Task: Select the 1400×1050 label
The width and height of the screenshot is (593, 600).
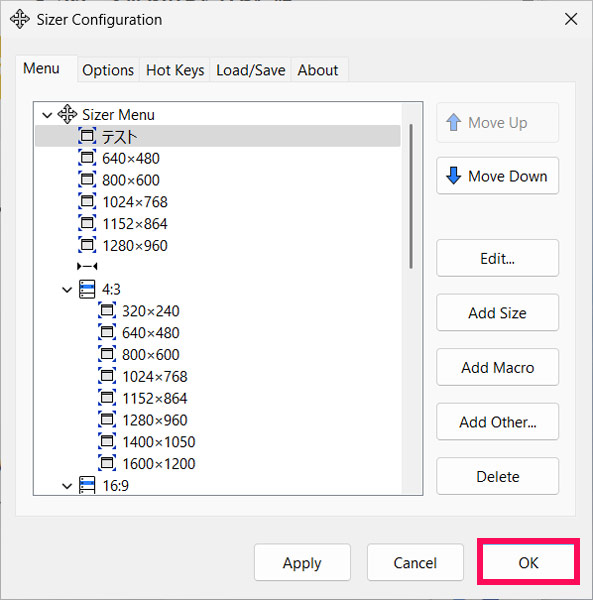Action: click(158, 442)
